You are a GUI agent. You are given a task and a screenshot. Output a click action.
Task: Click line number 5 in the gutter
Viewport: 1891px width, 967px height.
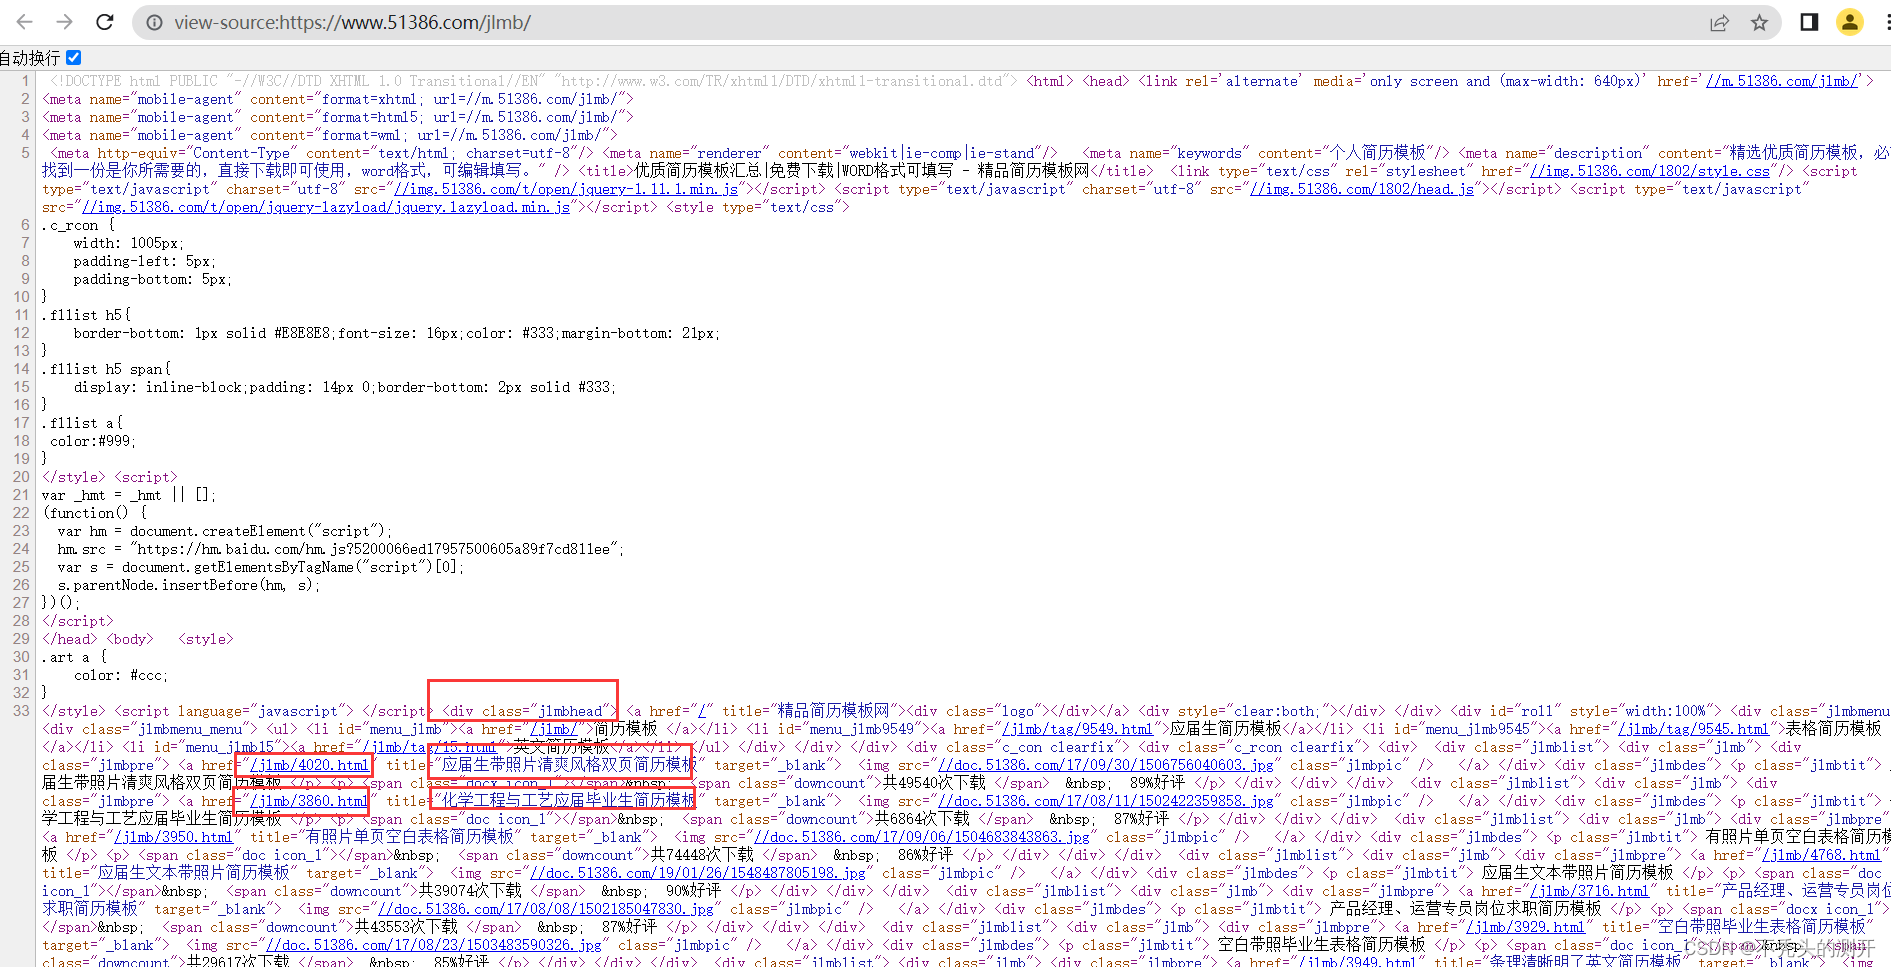click(26, 153)
